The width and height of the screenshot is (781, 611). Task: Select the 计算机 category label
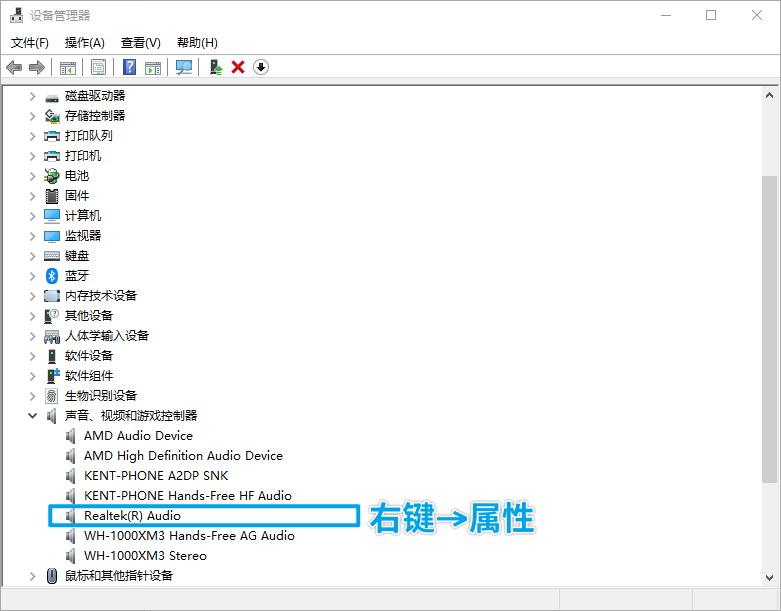pos(83,216)
